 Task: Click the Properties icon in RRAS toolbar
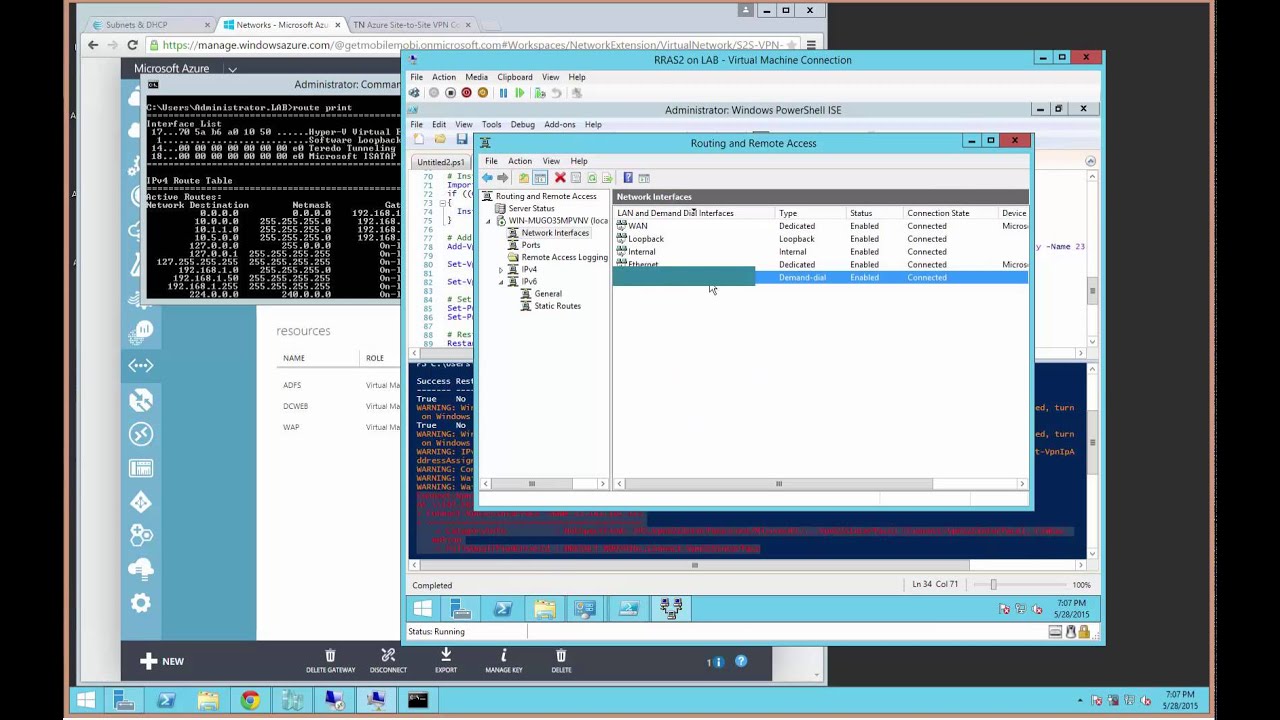pos(576,178)
